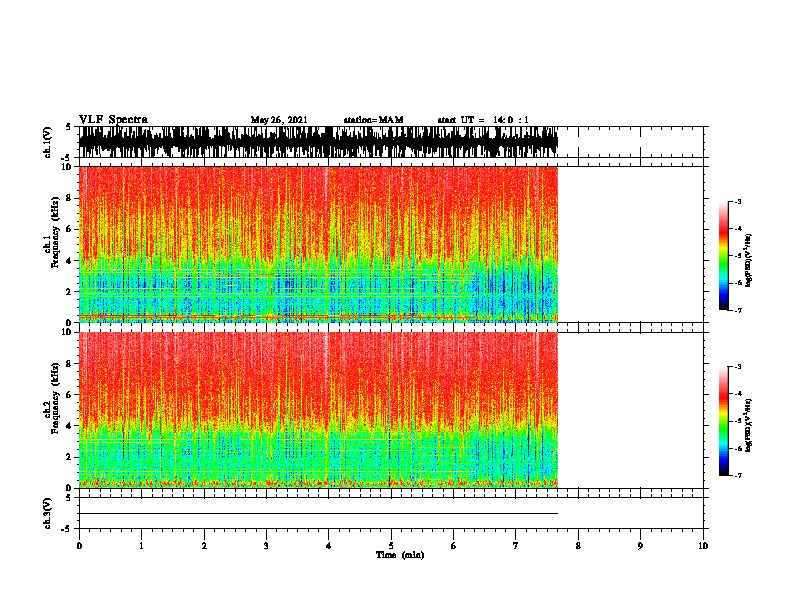Viewport: 792px width, 612px height.
Task: Click the "6" kHz tick on ch.2 frequency axis
Action: click(x=69, y=395)
